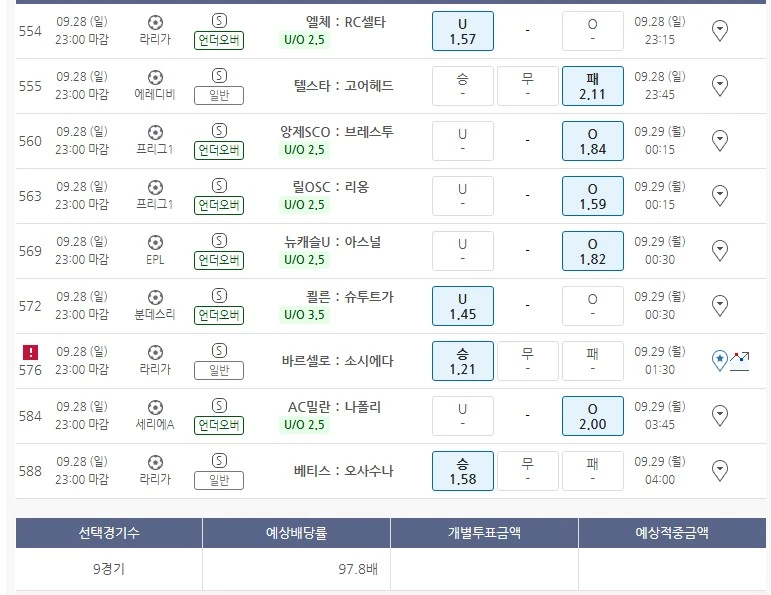This screenshot has width=771, height=595.
Task: Toggle the U 1.57 pick for 엘체 : RC셀타
Action: pyautogui.click(x=462, y=31)
